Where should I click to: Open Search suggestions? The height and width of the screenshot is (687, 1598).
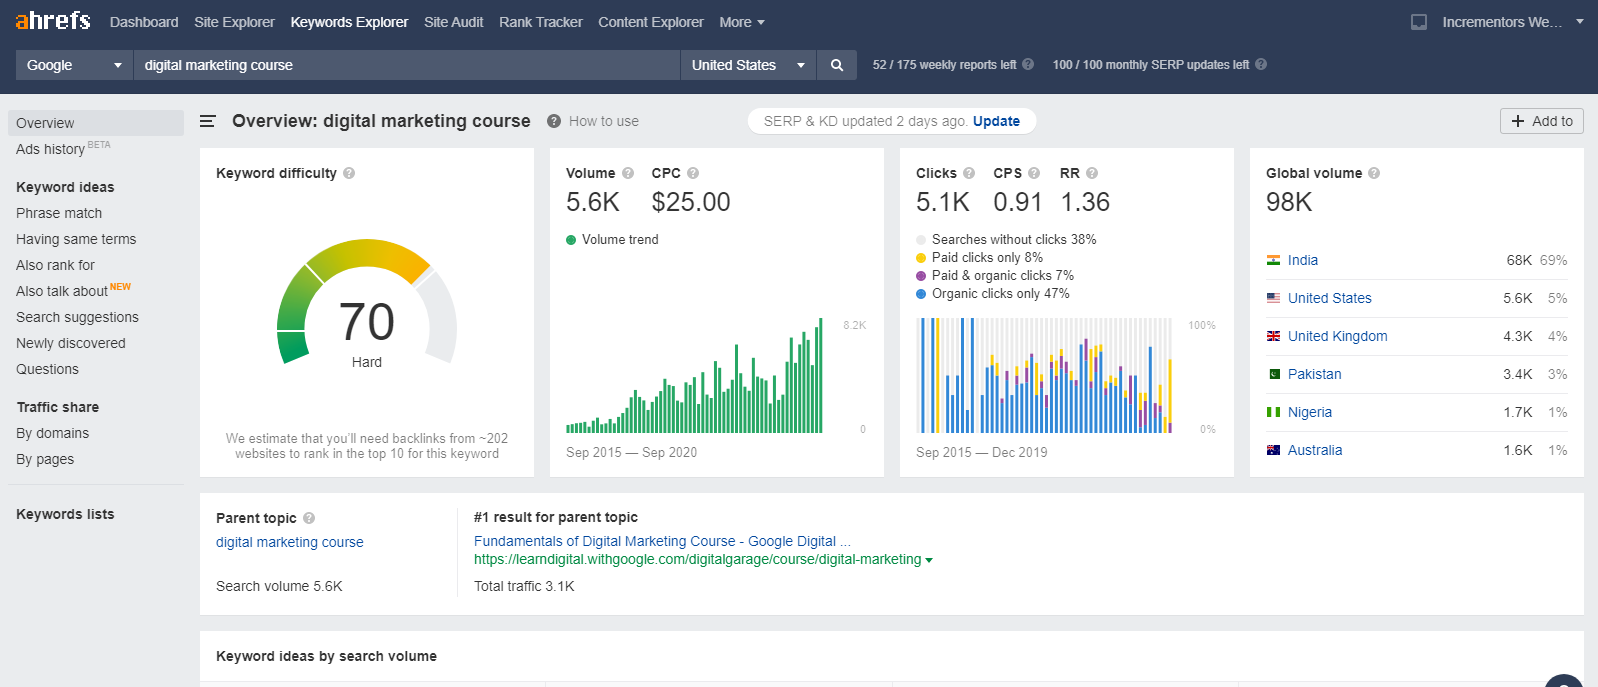point(77,317)
